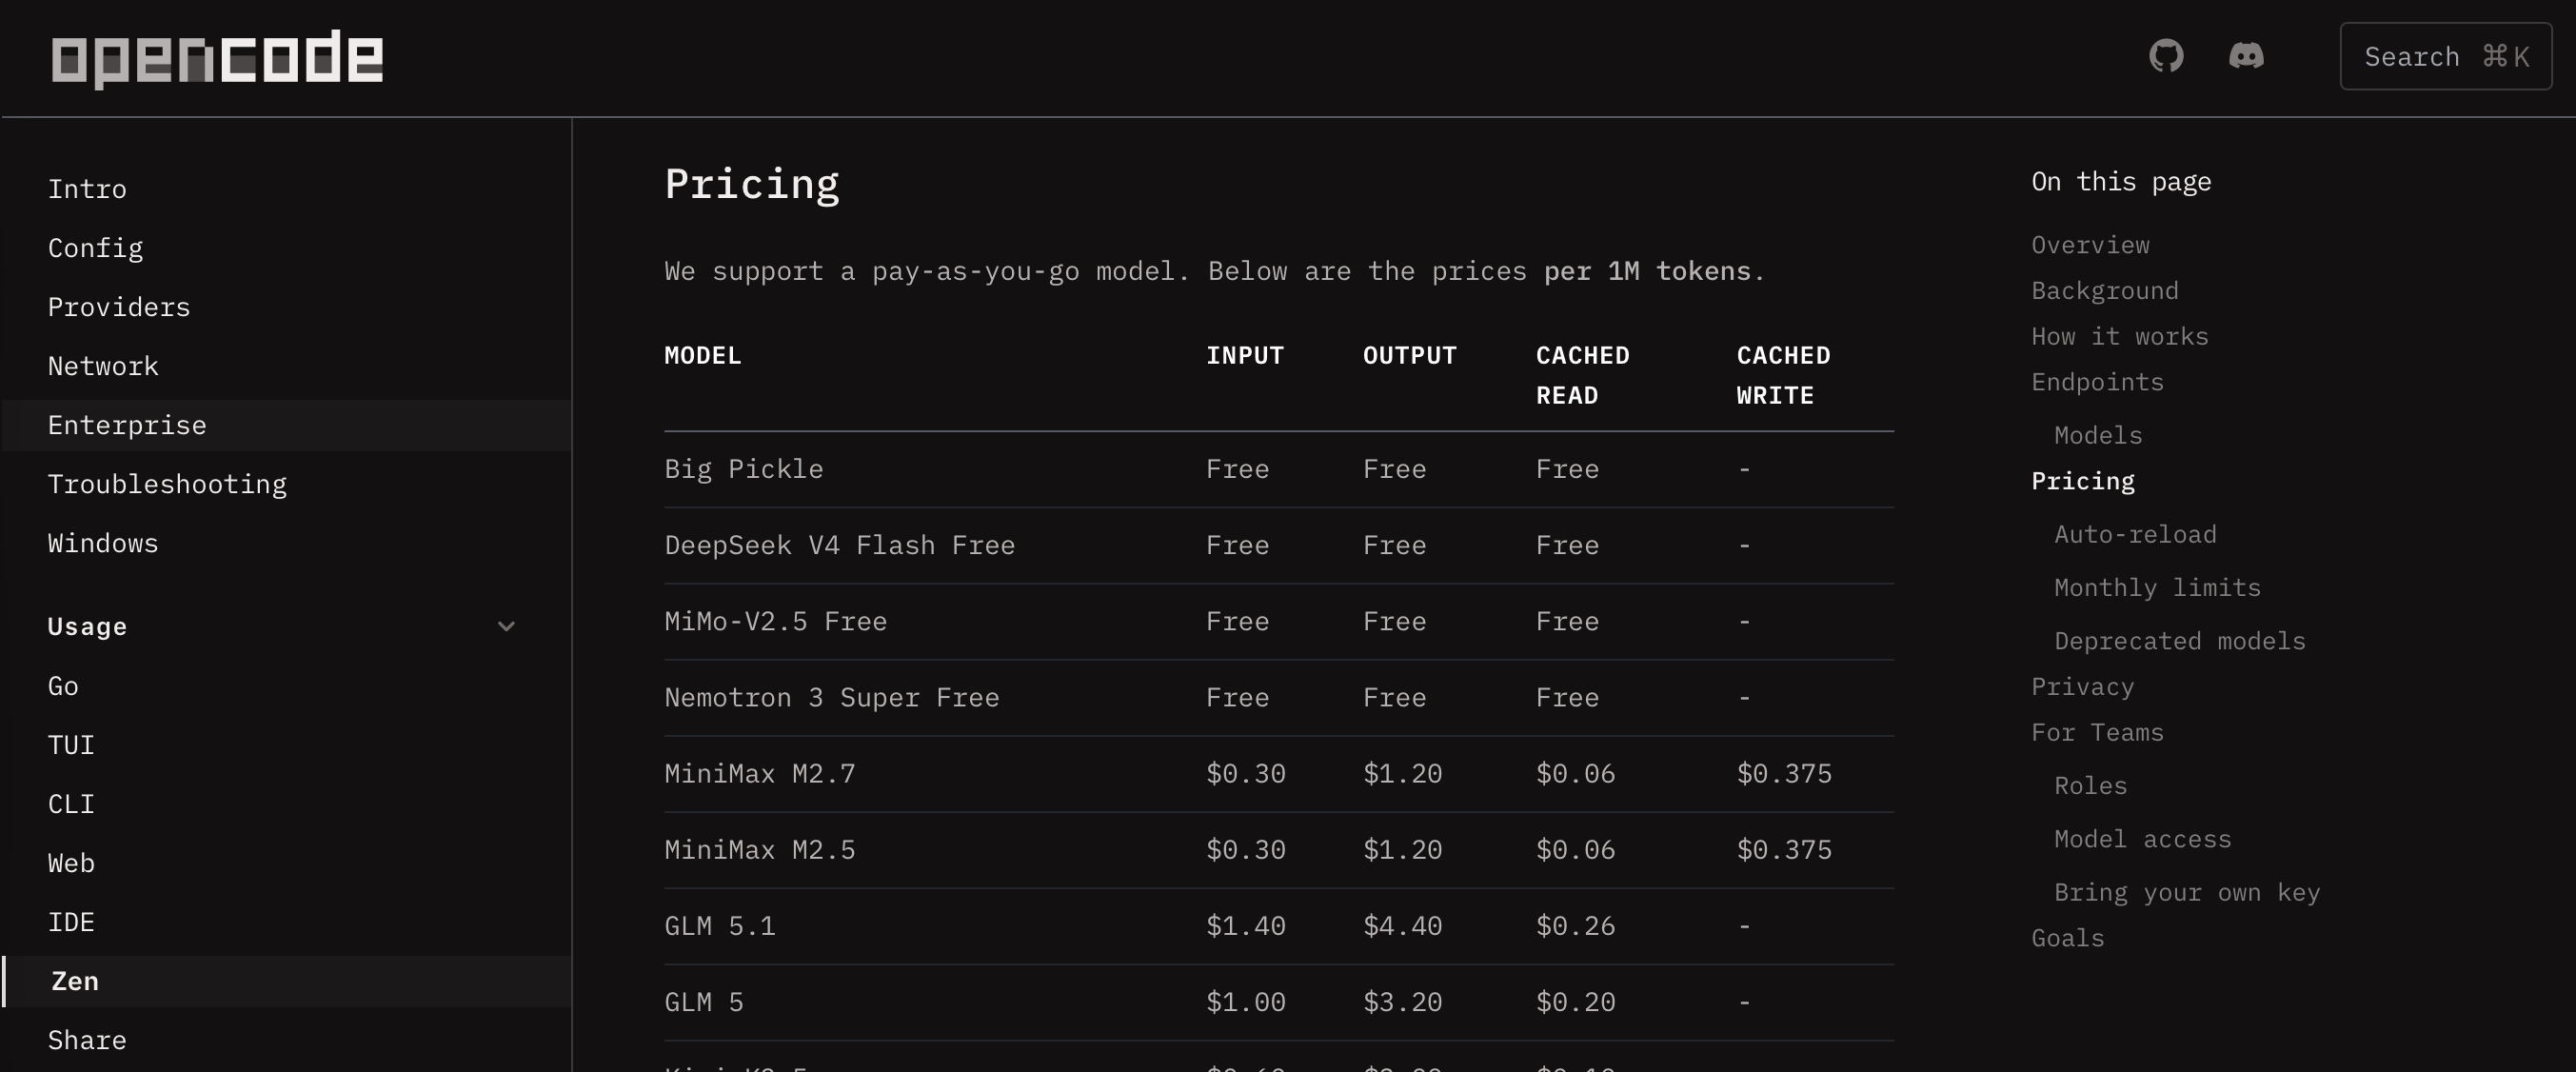Collapse the Usage section chevron
This screenshot has height=1072, width=2576.
point(506,627)
